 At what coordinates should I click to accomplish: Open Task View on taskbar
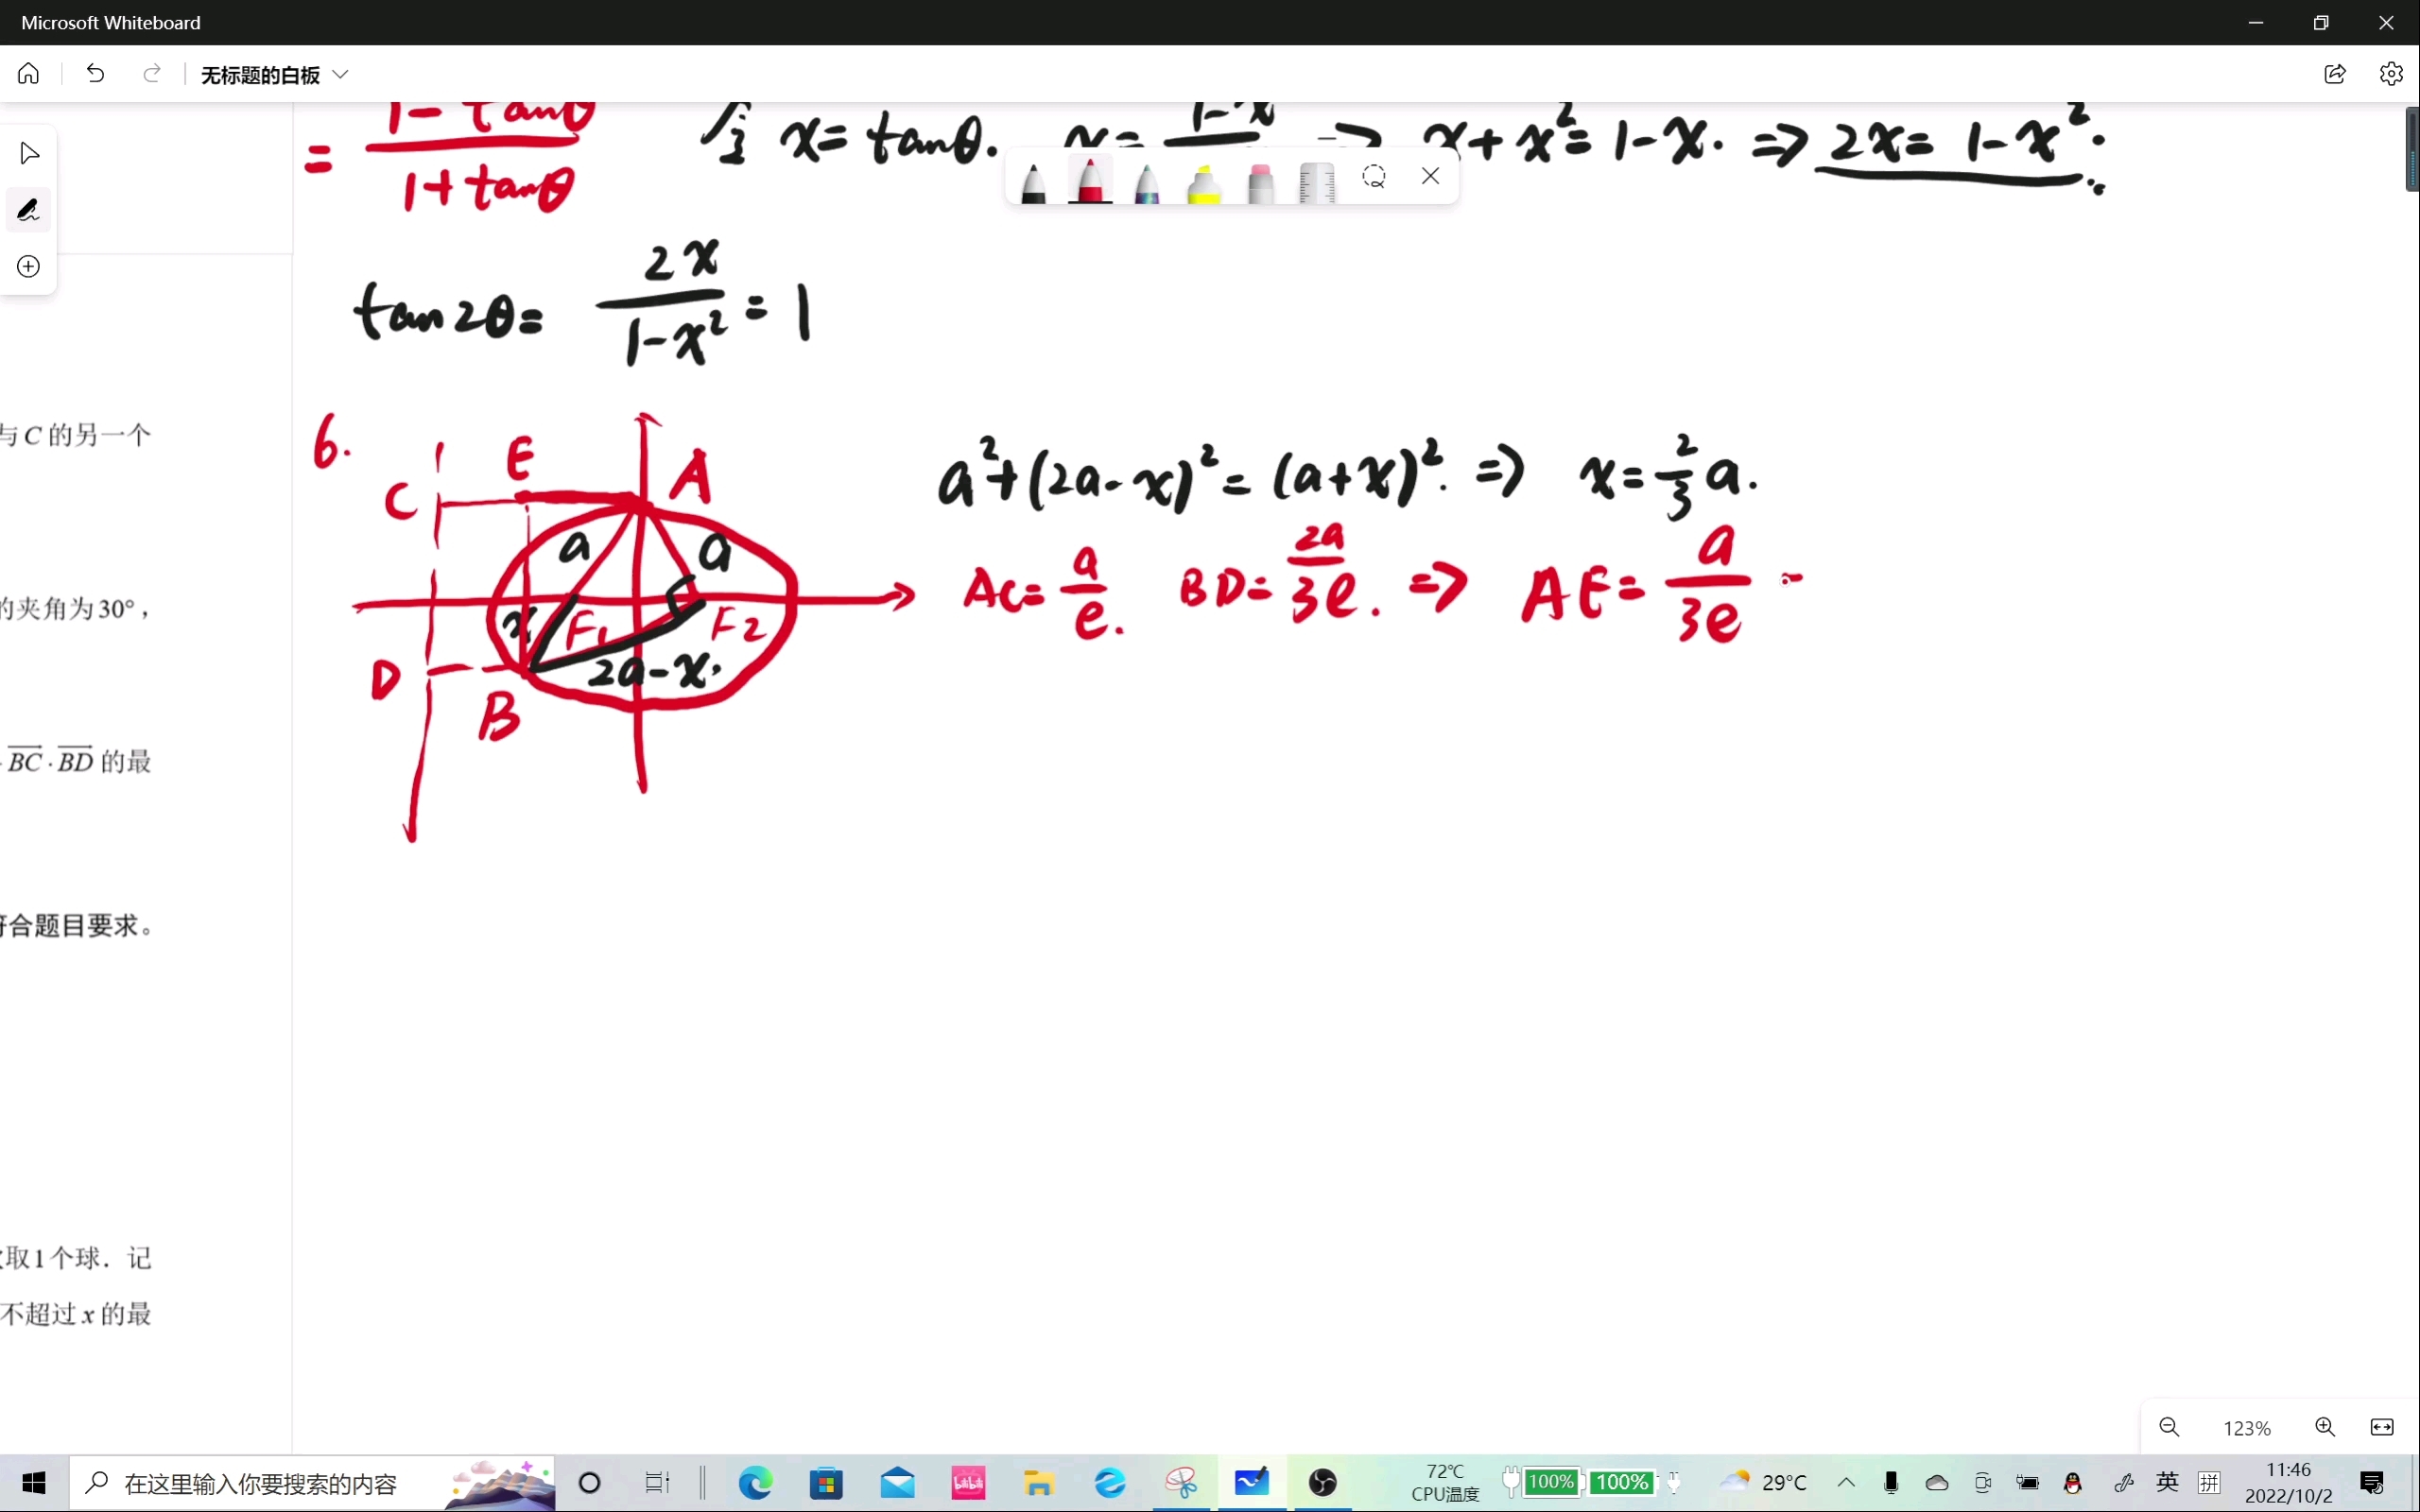(657, 1483)
